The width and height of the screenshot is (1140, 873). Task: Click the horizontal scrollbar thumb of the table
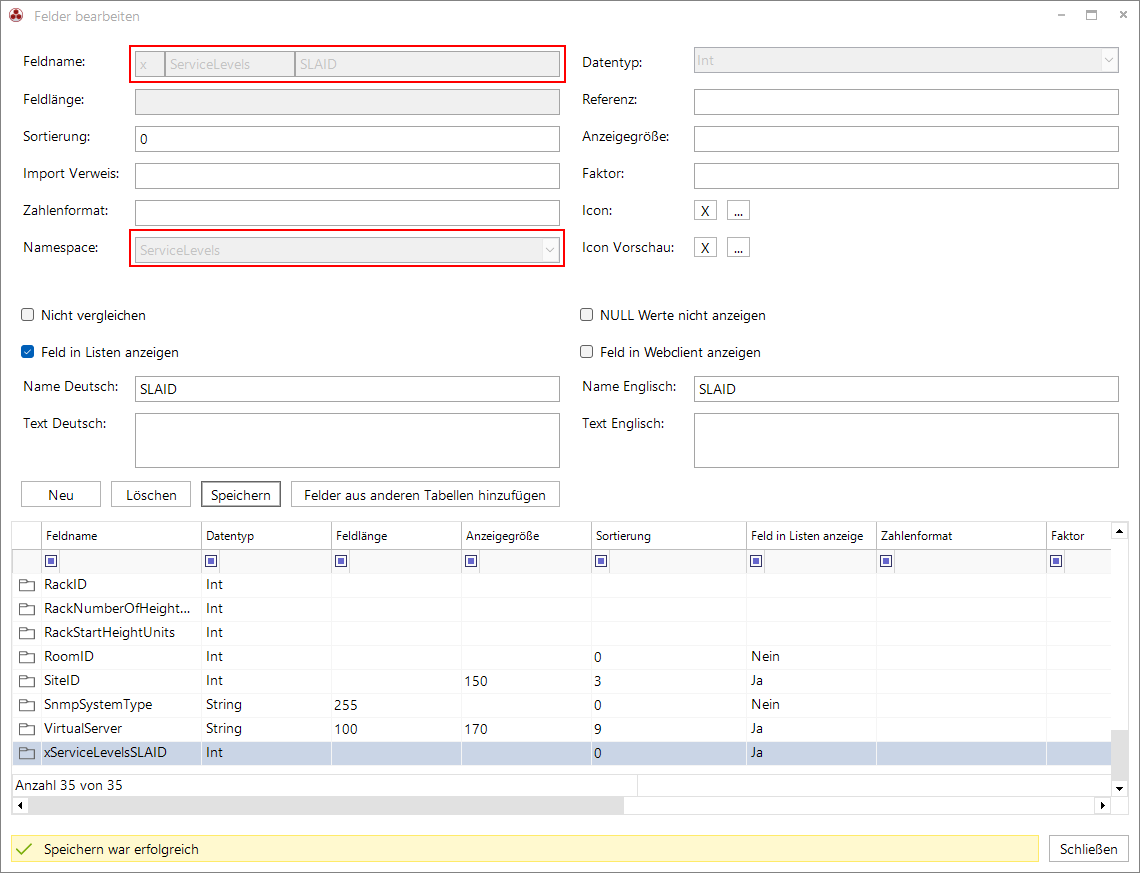326,805
